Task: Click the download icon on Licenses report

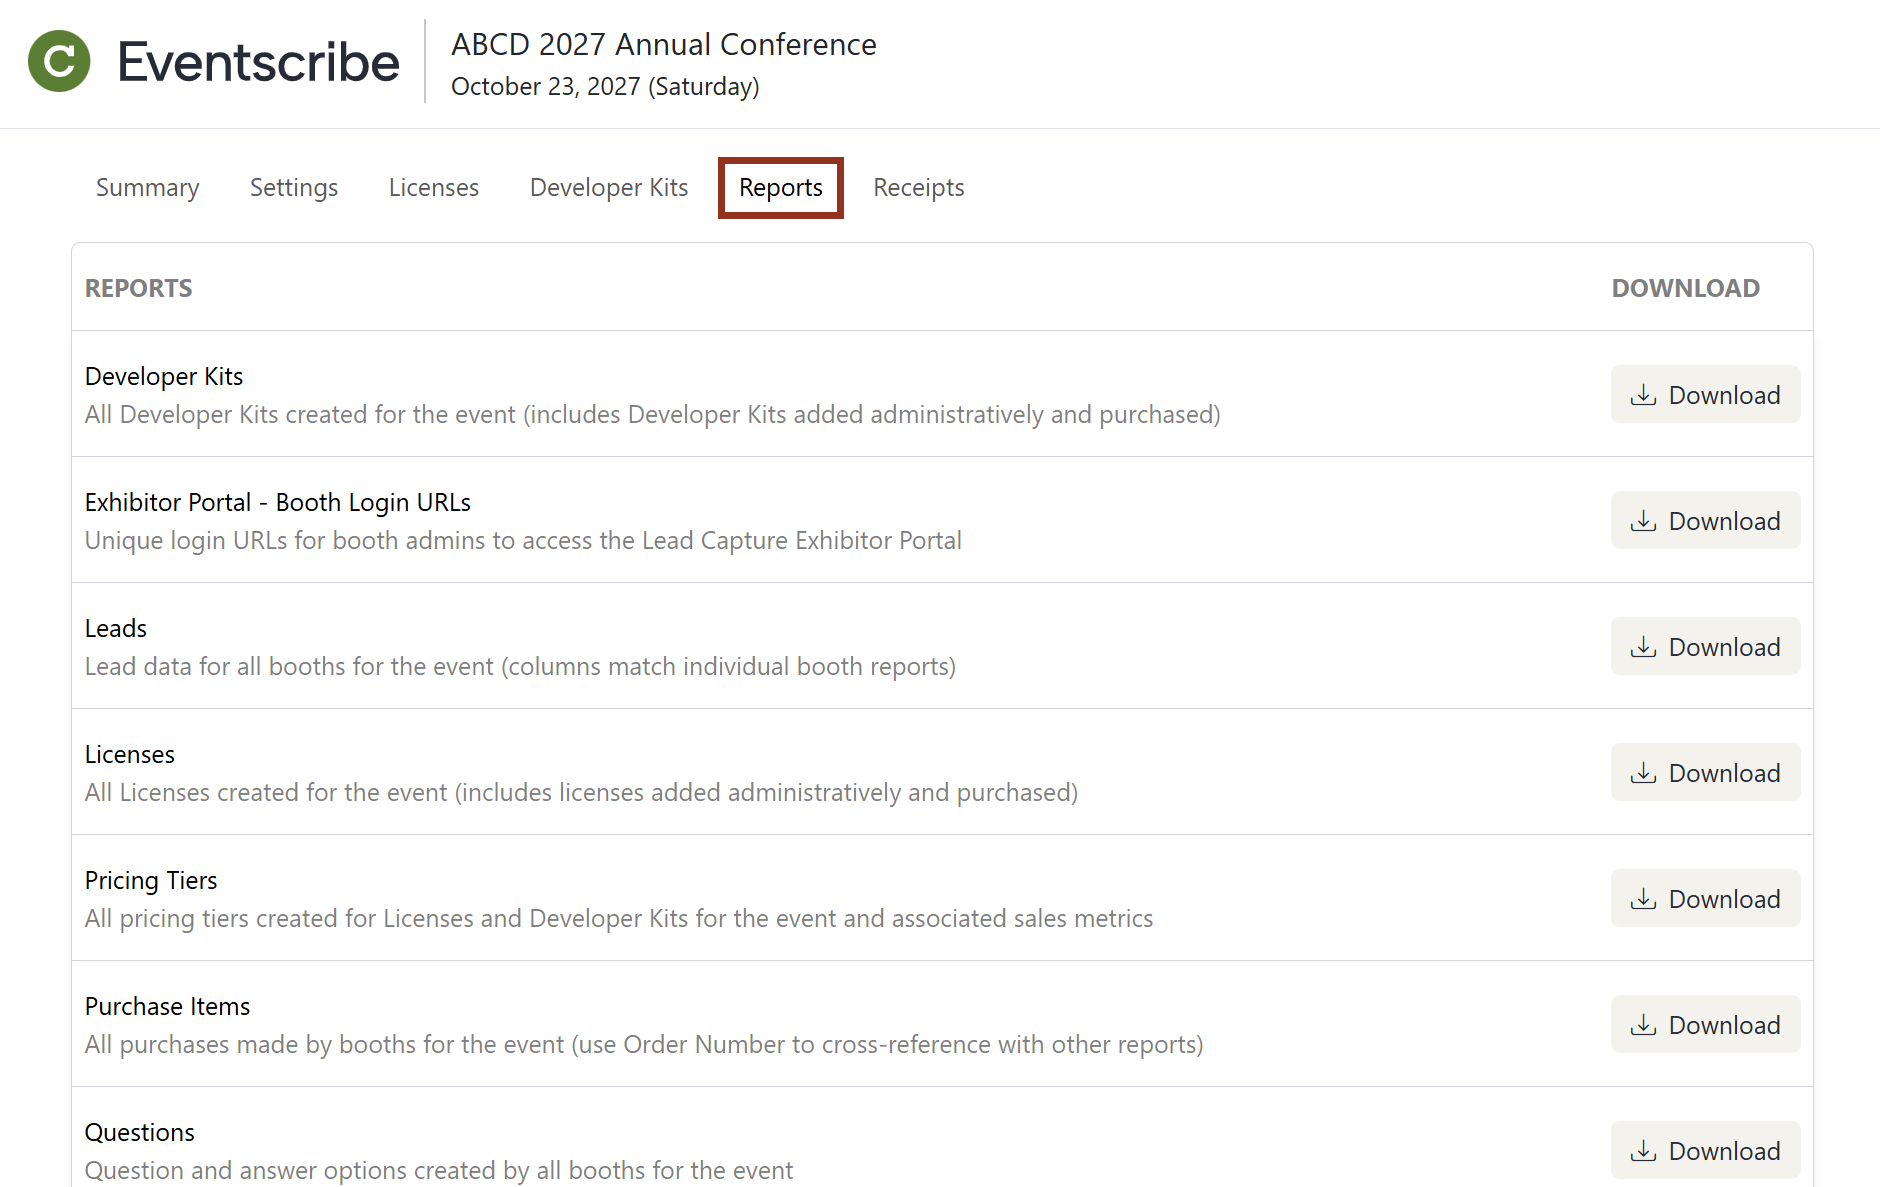Action: tap(1643, 772)
